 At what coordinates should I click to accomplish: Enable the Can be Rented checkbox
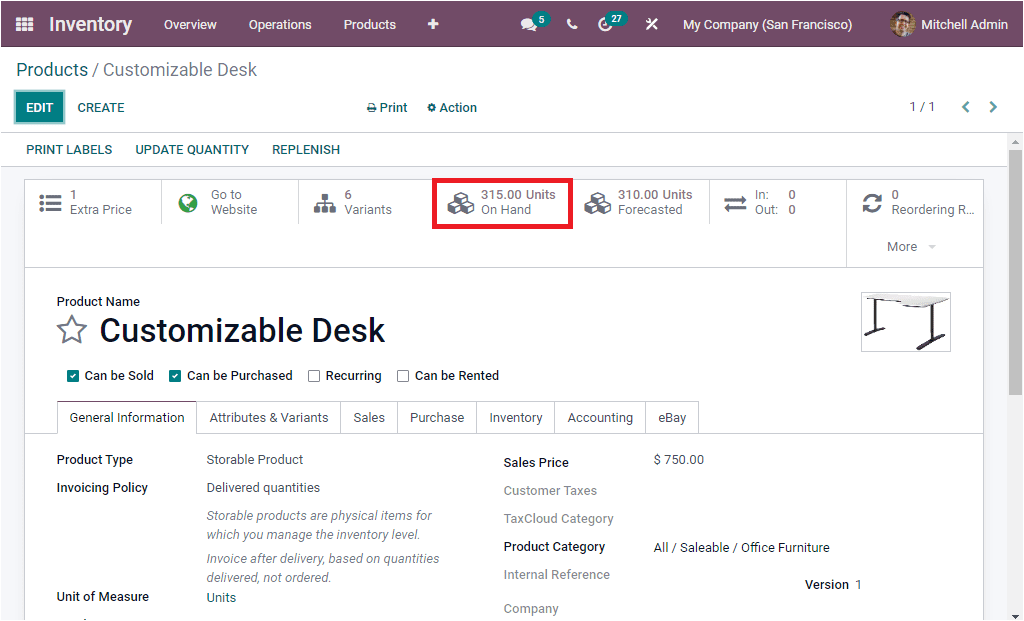pos(402,375)
